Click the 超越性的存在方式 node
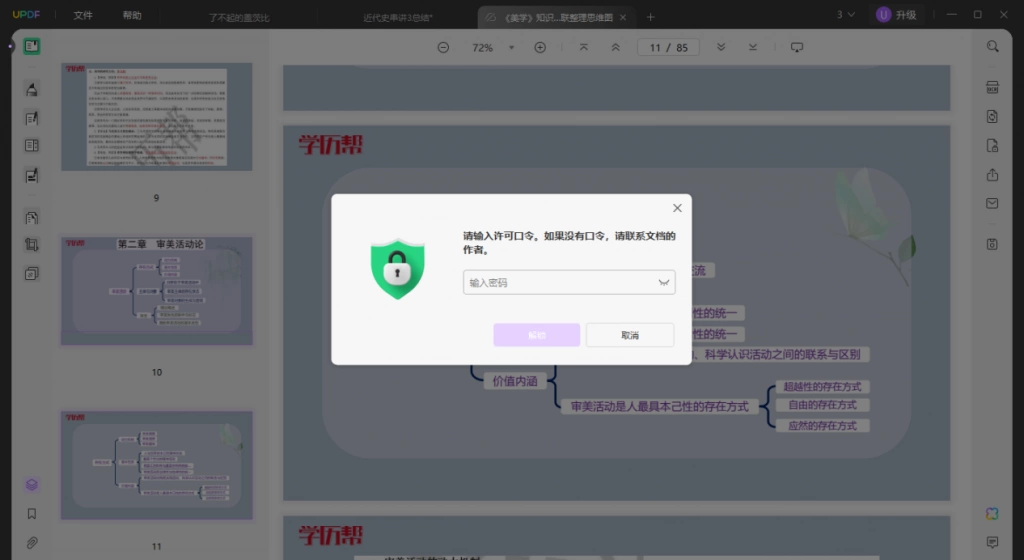This screenshot has height=560, width=1024. coord(822,386)
